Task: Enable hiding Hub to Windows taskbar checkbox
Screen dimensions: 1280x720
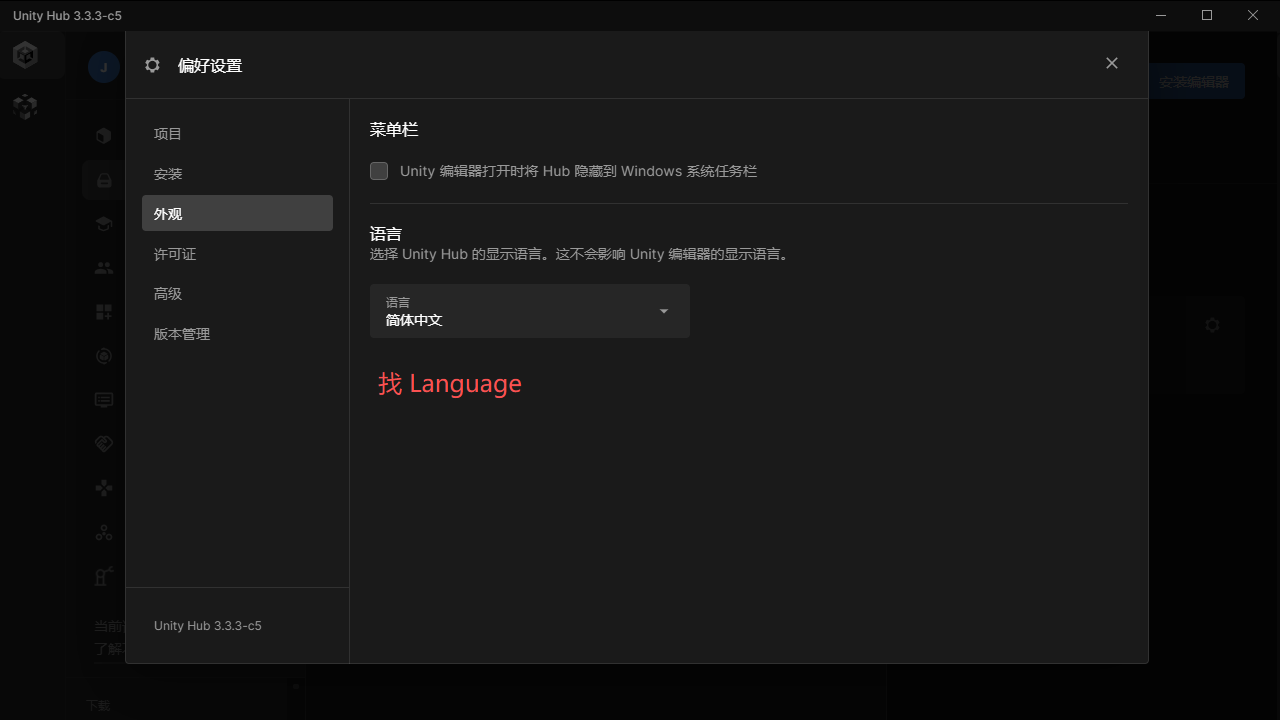Action: click(x=379, y=171)
